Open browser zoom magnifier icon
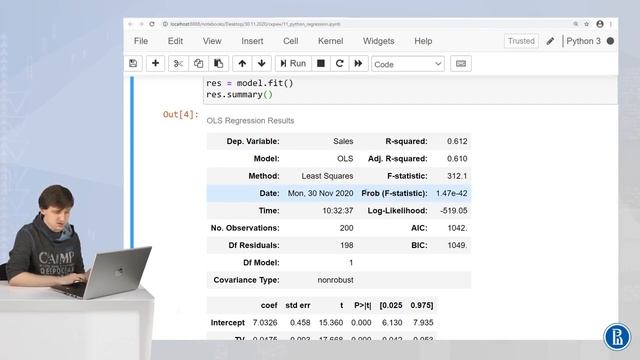This screenshot has height=360, width=640. tap(576, 24)
